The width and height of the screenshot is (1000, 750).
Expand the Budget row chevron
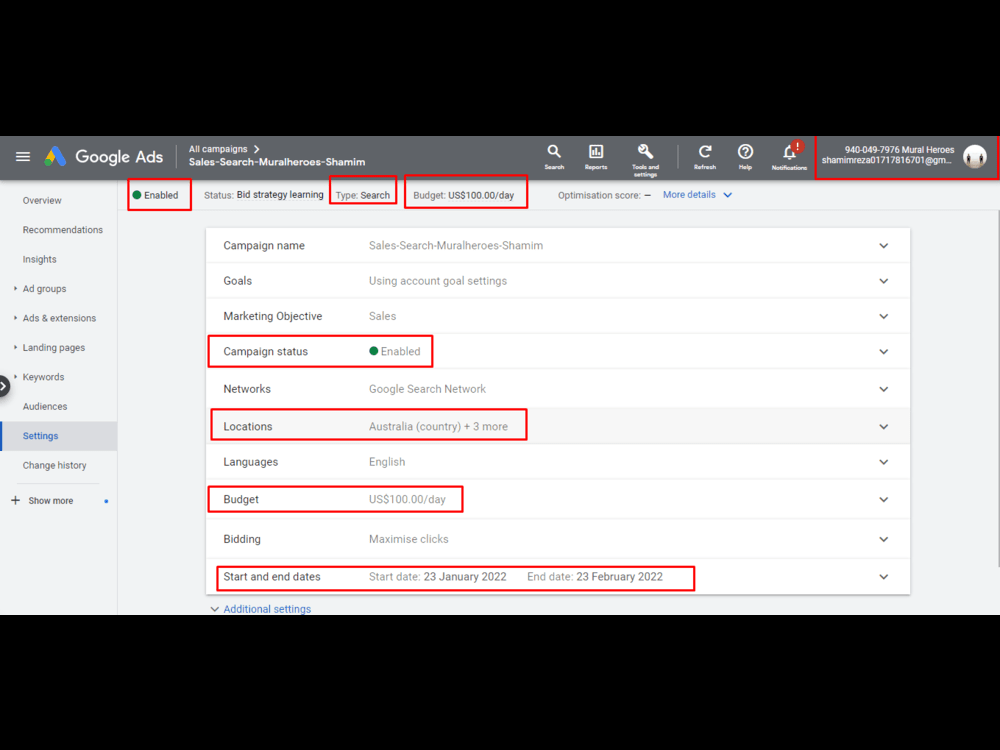[883, 499]
